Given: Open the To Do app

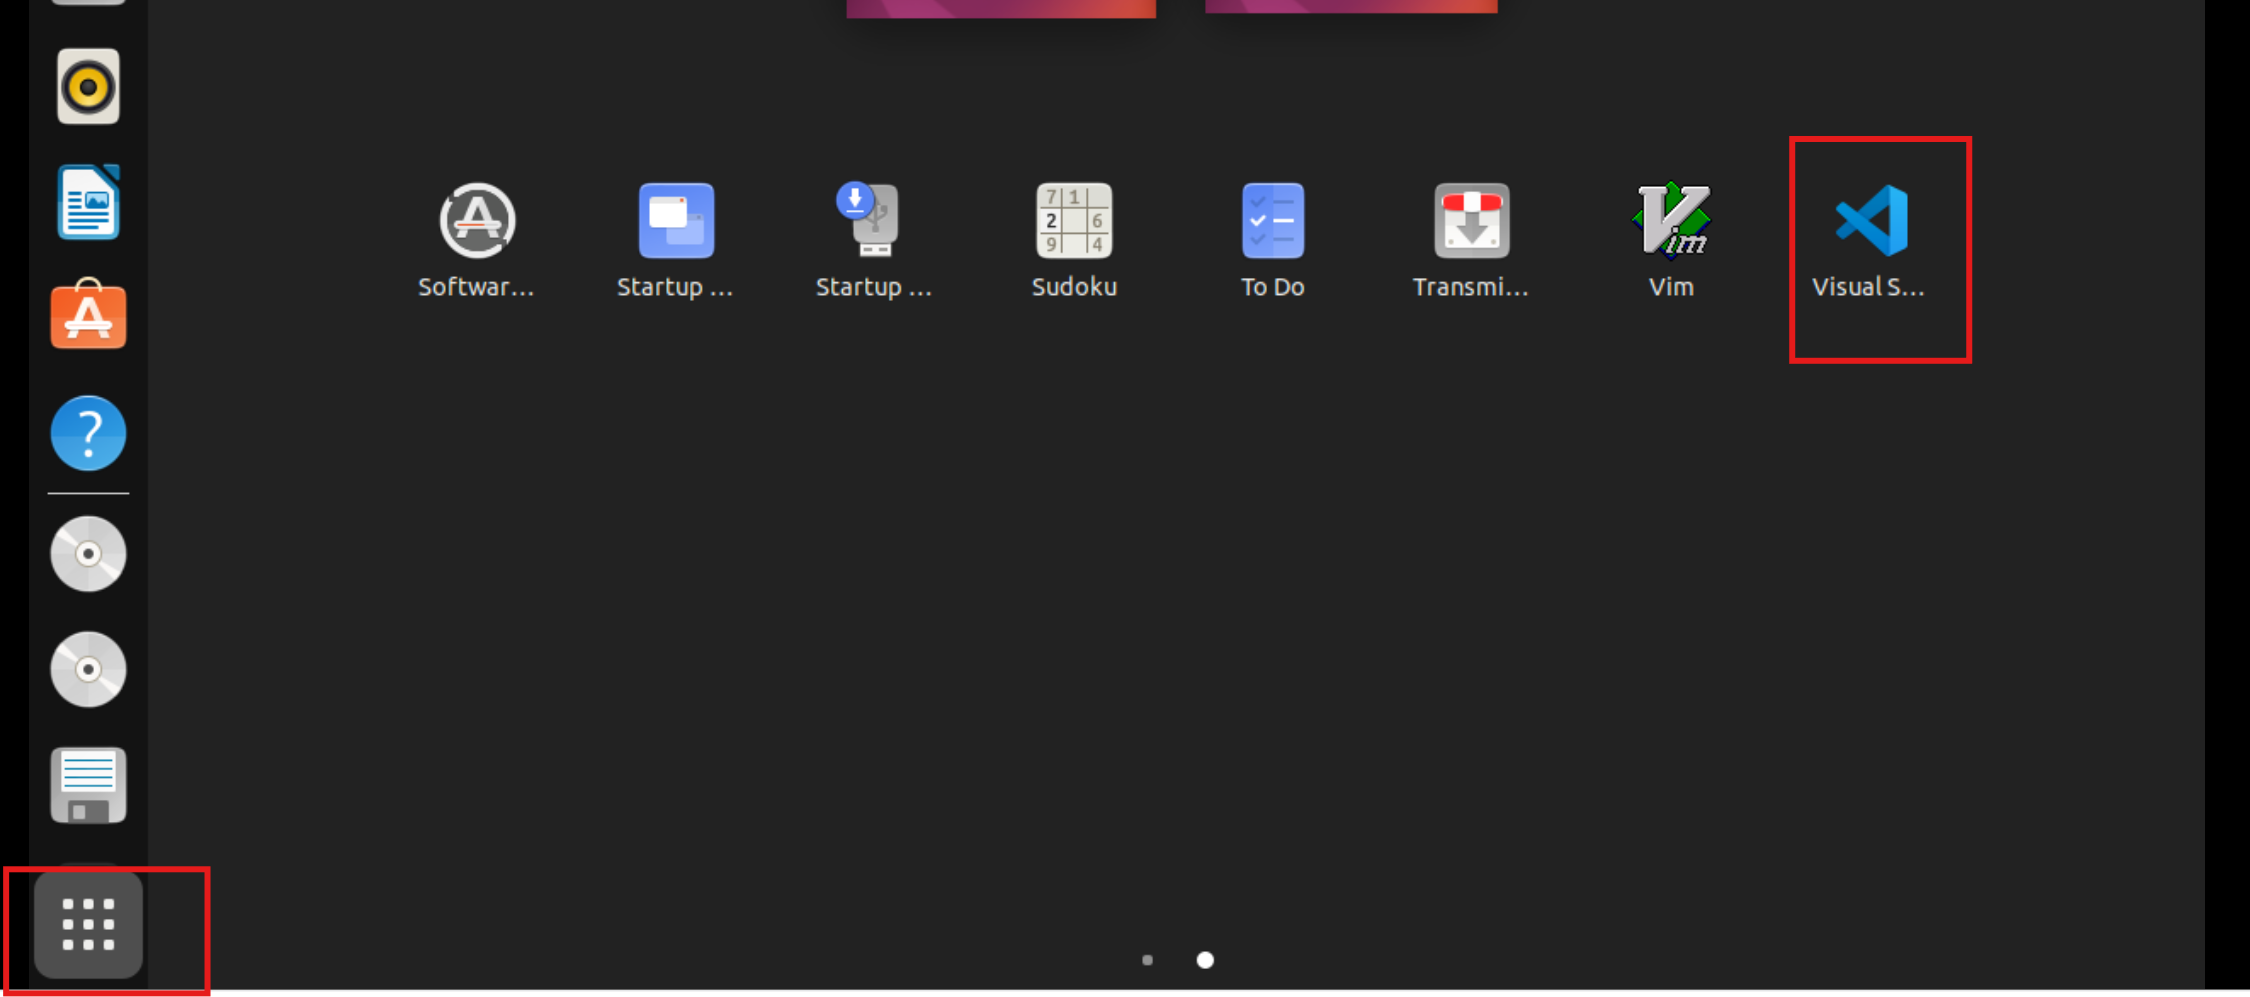Looking at the screenshot, I should [x=1273, y=222].
